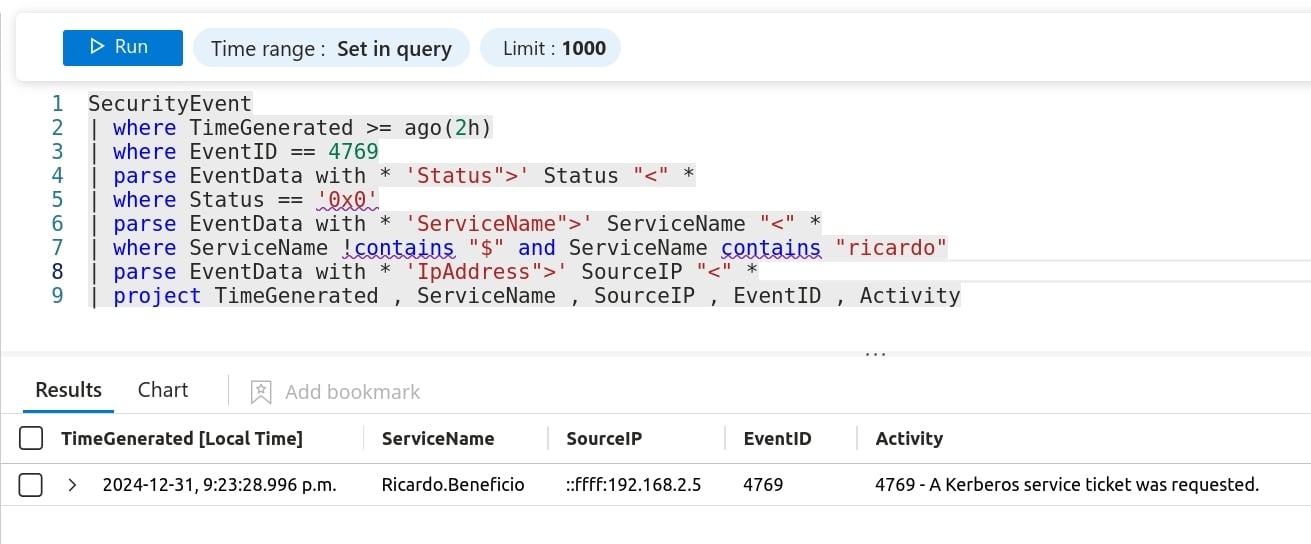Select the ::ffff:192.168.2.5 SourceIP cell
The width and height of the screenshot is (1311, 544).
633,485
